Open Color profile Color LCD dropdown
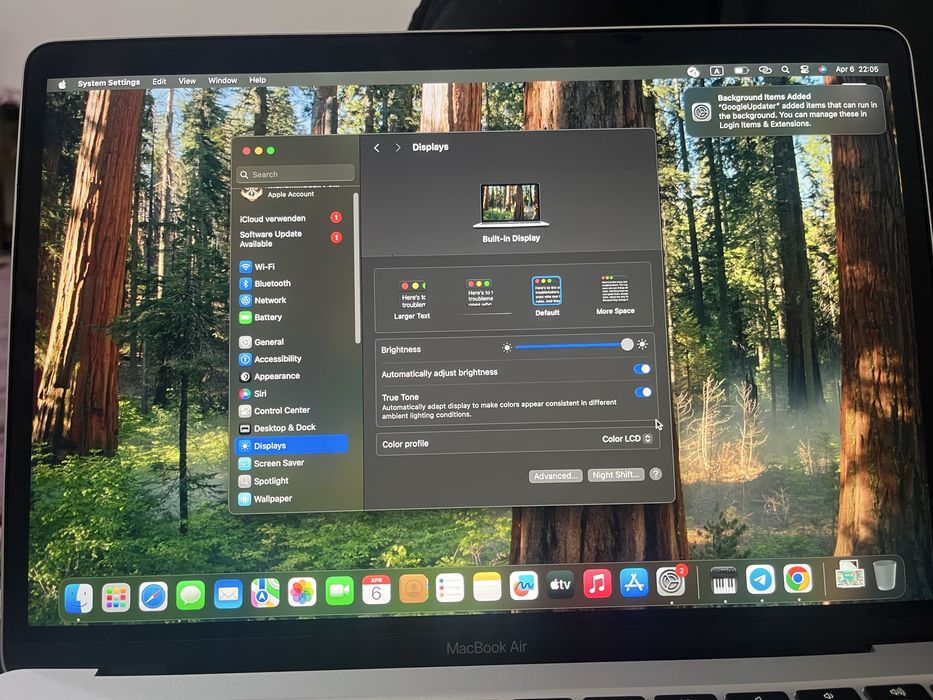 pos(627,439)
